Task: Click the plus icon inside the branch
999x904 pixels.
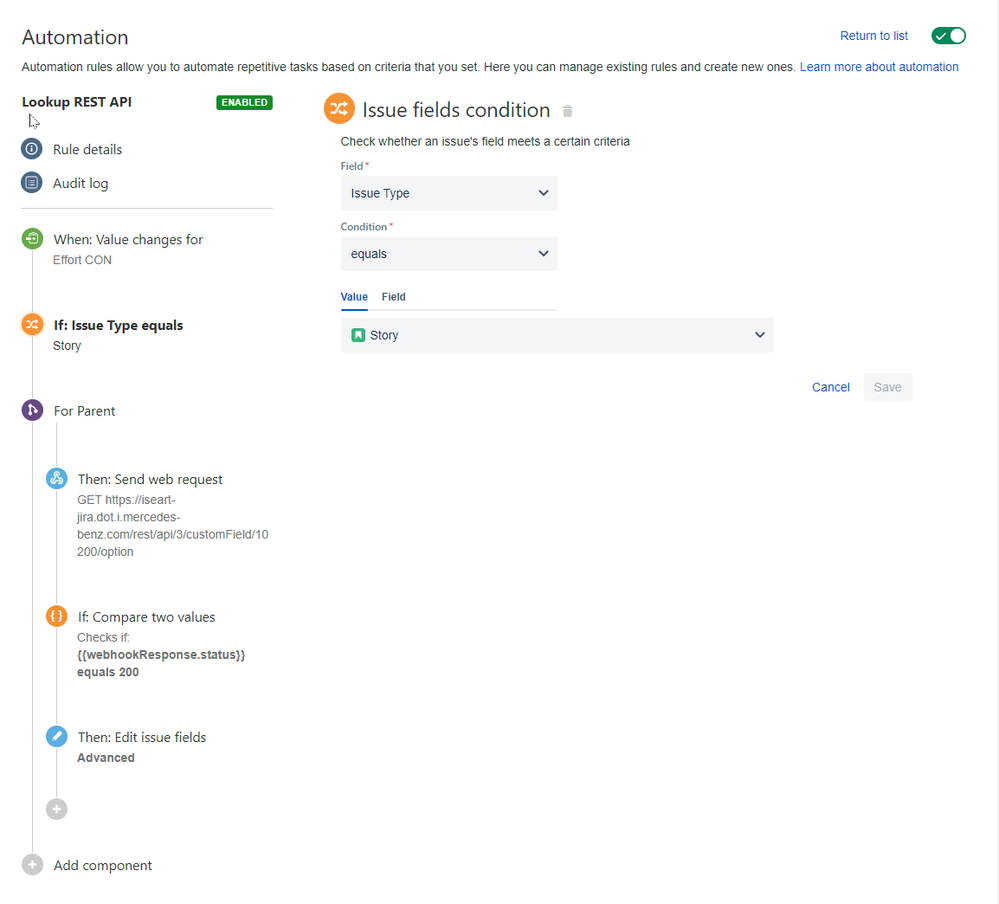Action: pos(57,809)
